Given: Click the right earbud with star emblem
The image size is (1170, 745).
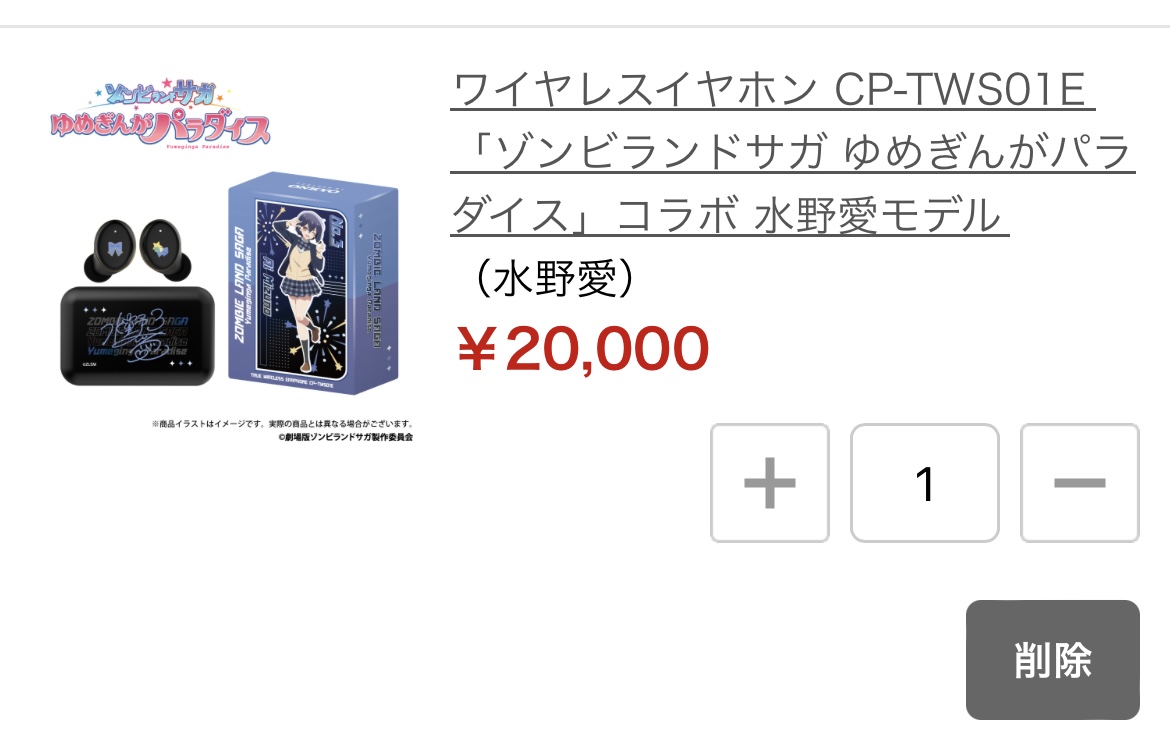Looking at the screenshot, I should pos(161,249).
